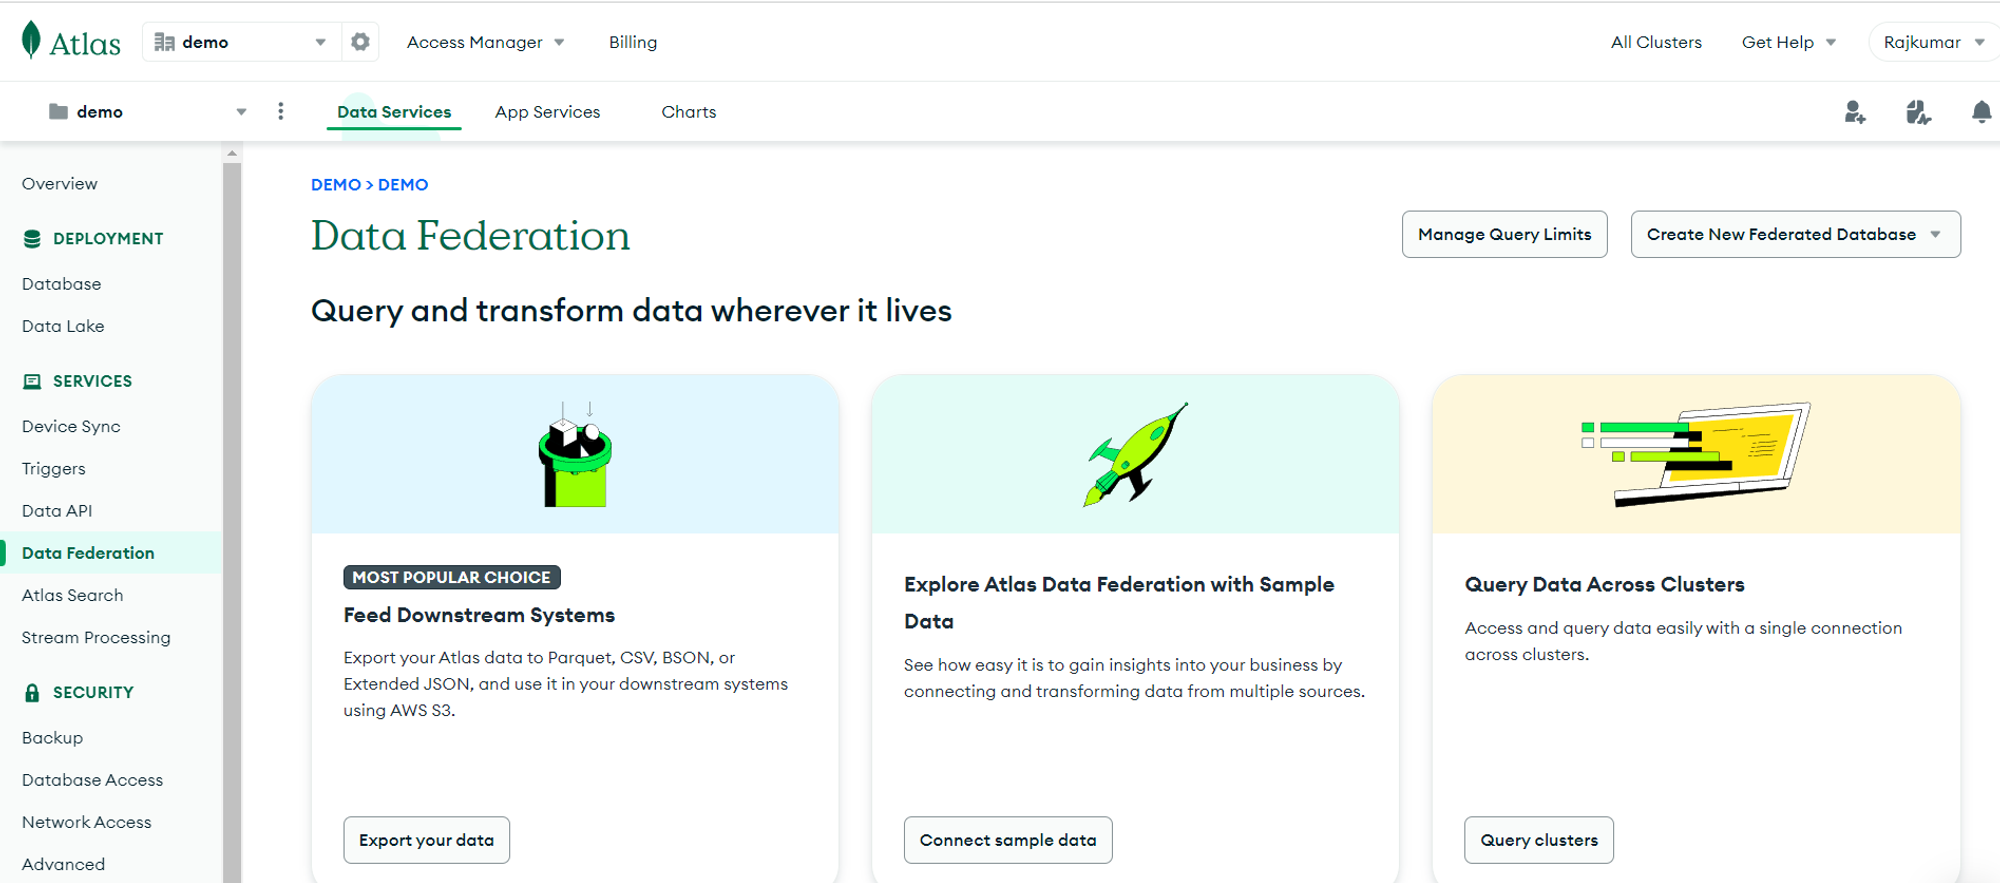Expand the demo project selector
The height and width of the screenshot is (883, 2000).
tap(241, 112)
